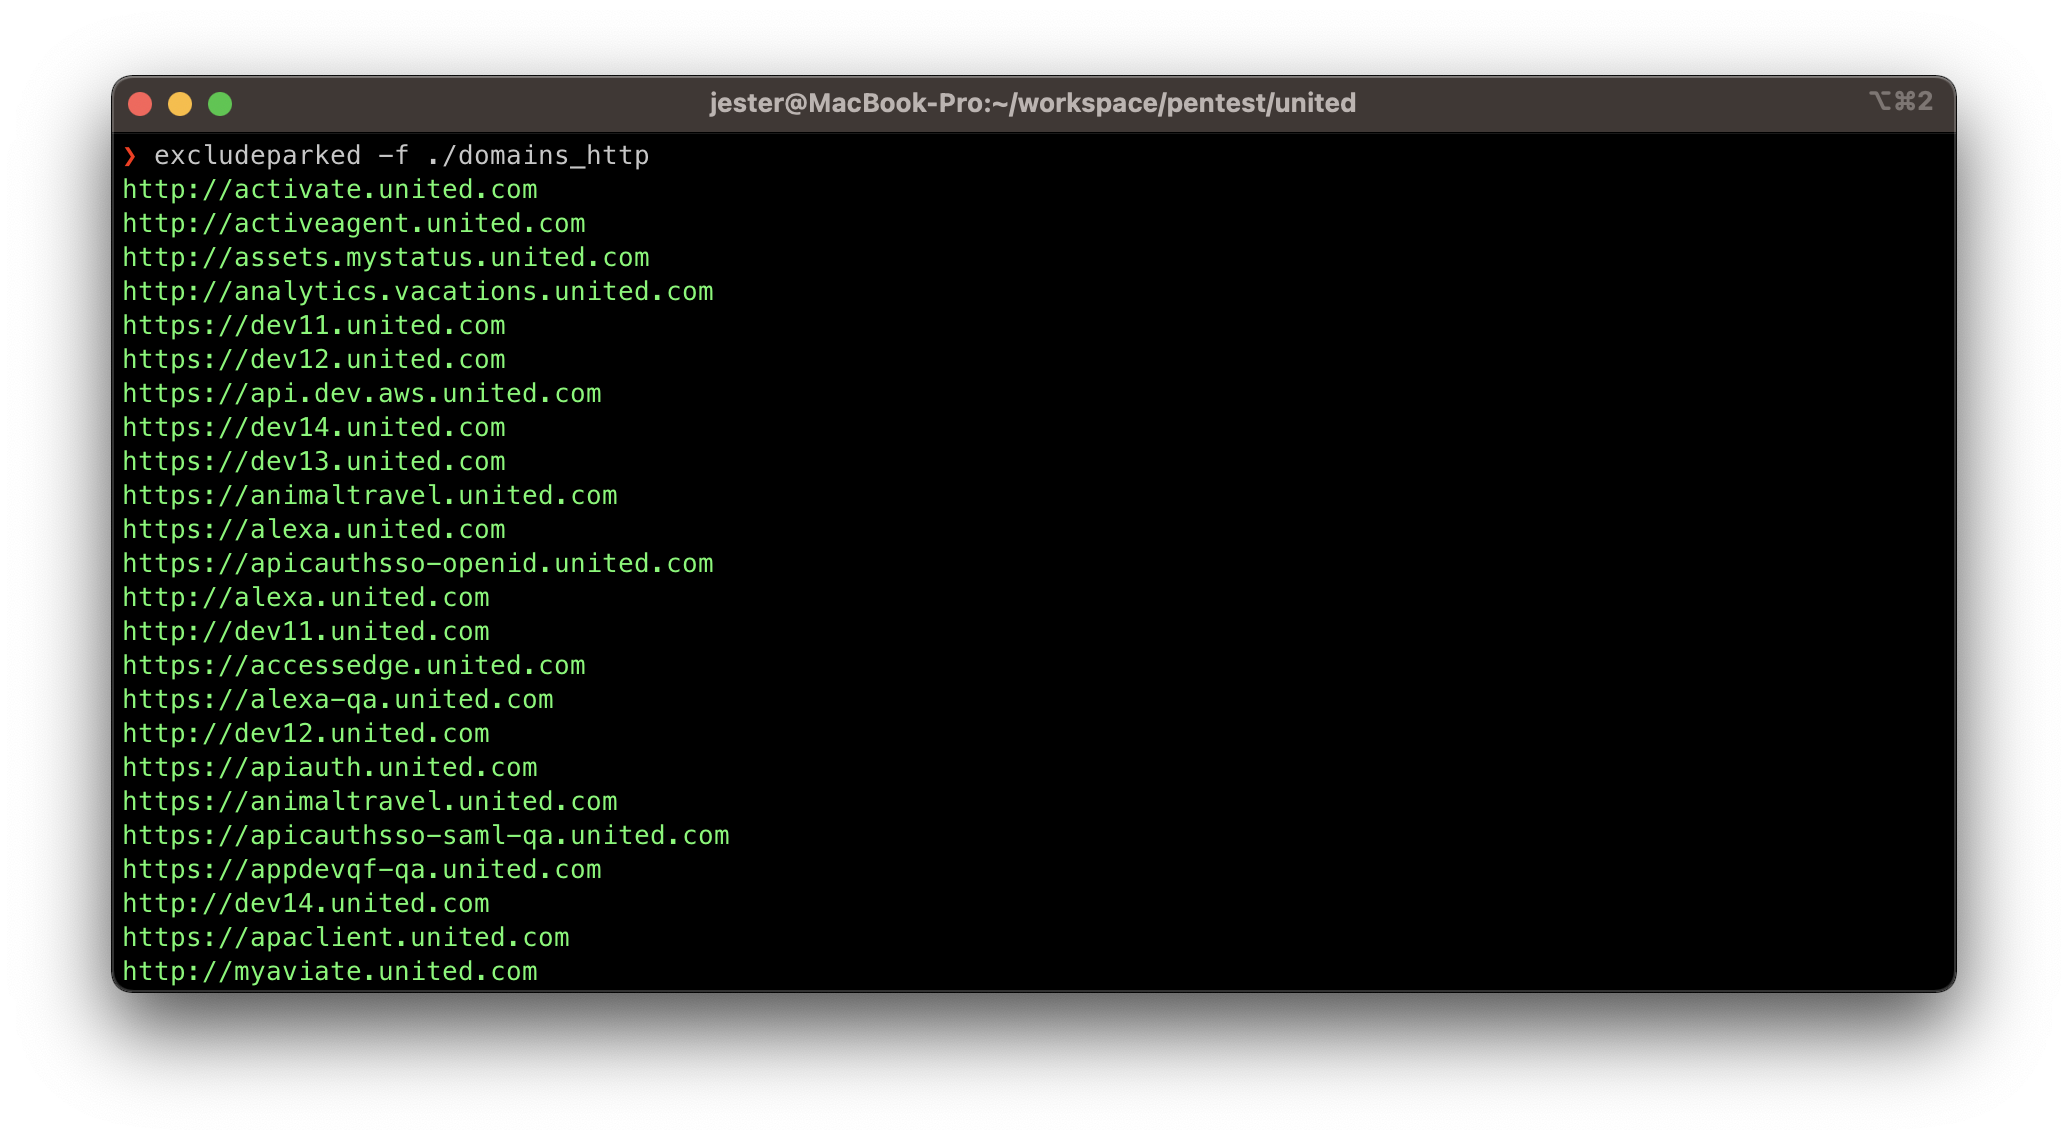Viewport: 2068px width, 1140px height.
Task: Select http://myaviate.united.com line
Action: 330,972
